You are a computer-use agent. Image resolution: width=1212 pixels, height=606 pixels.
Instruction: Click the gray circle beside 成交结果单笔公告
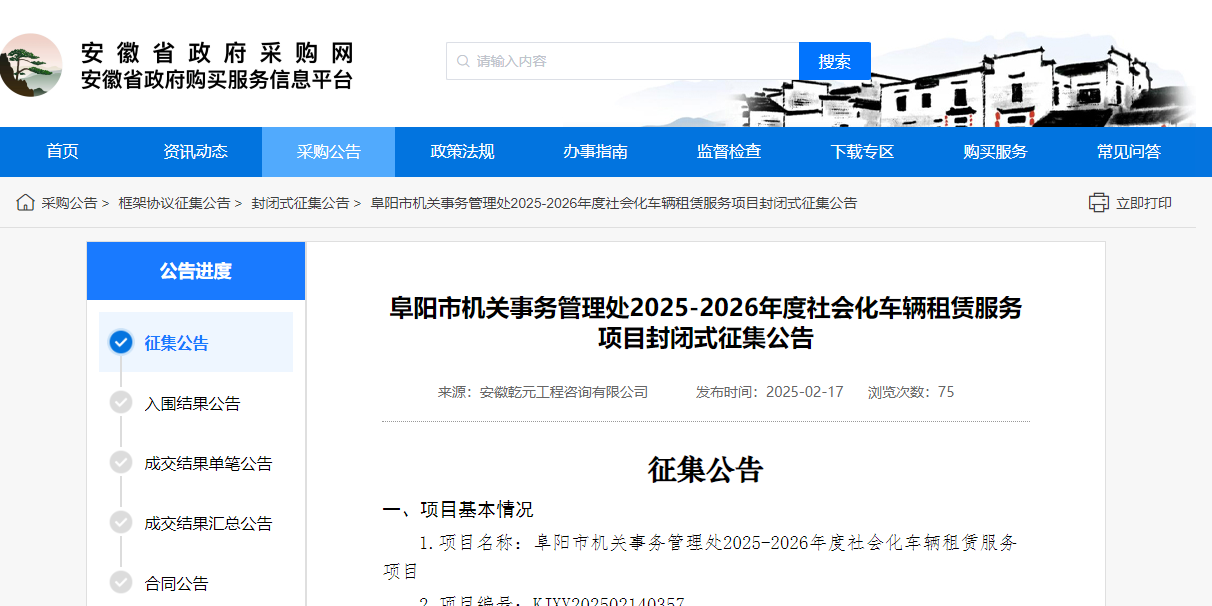pos(121,463)
